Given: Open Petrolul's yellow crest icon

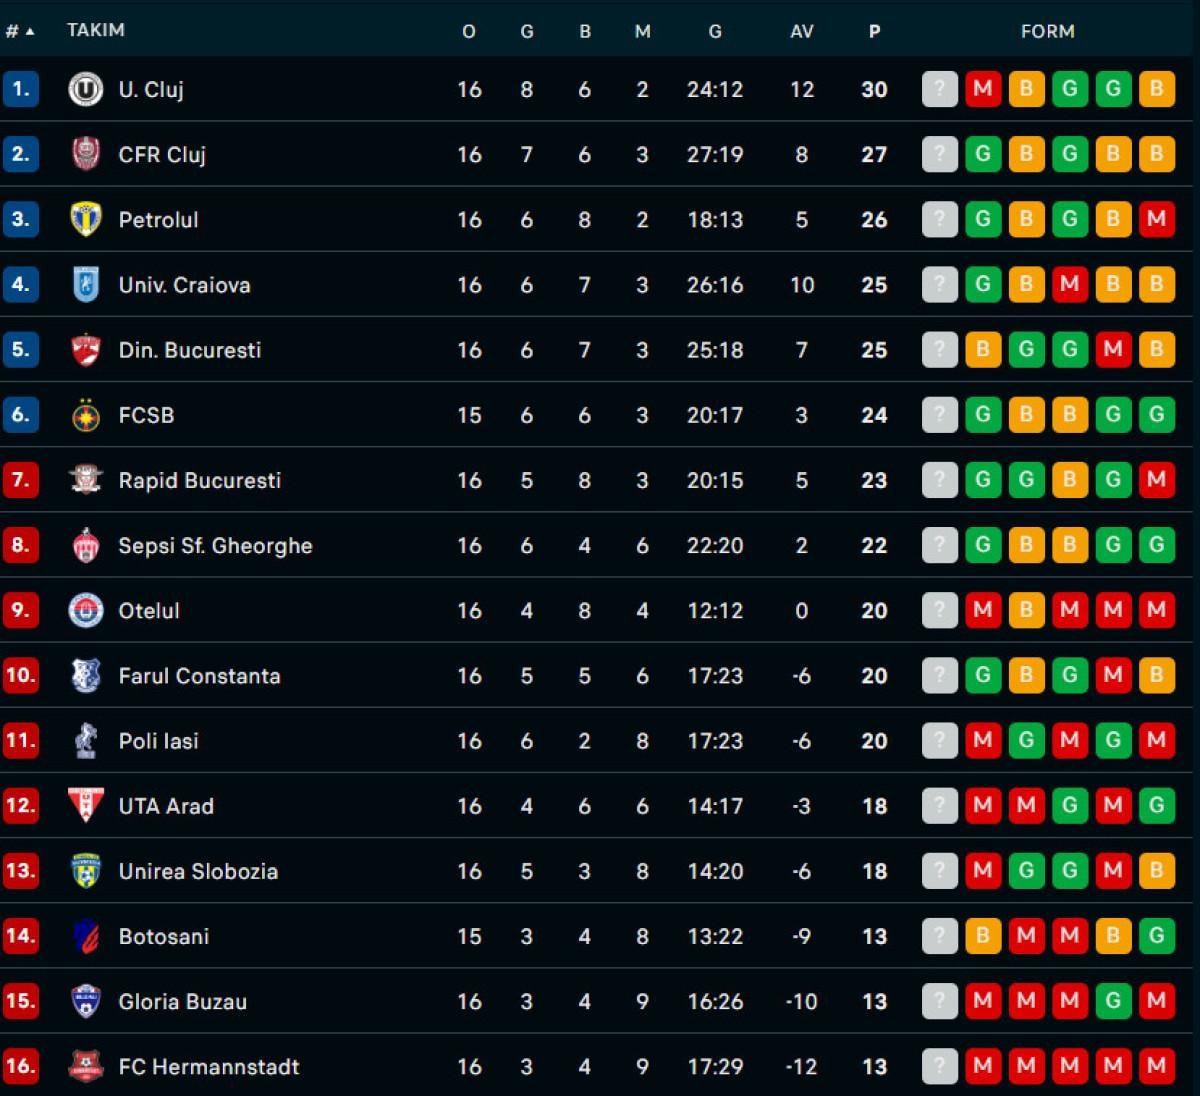Looking at the screenshot, I should (x=86, y=219).
